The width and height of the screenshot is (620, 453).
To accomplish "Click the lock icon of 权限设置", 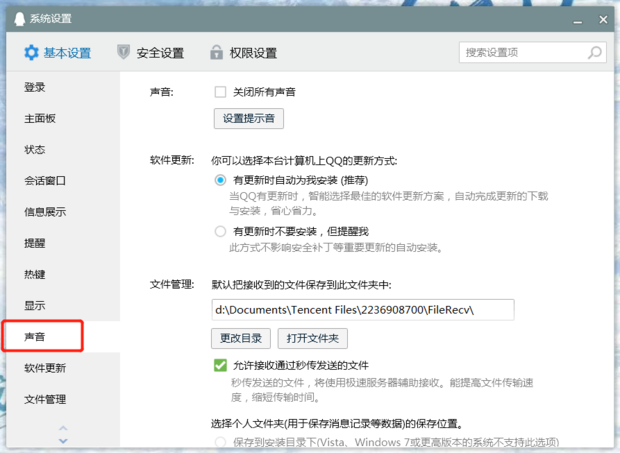I will [x=216, y=52].
